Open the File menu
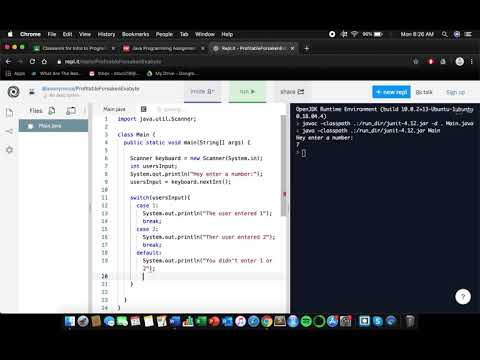The height and width of the screenshot is (360, 480). coord(52,34)
